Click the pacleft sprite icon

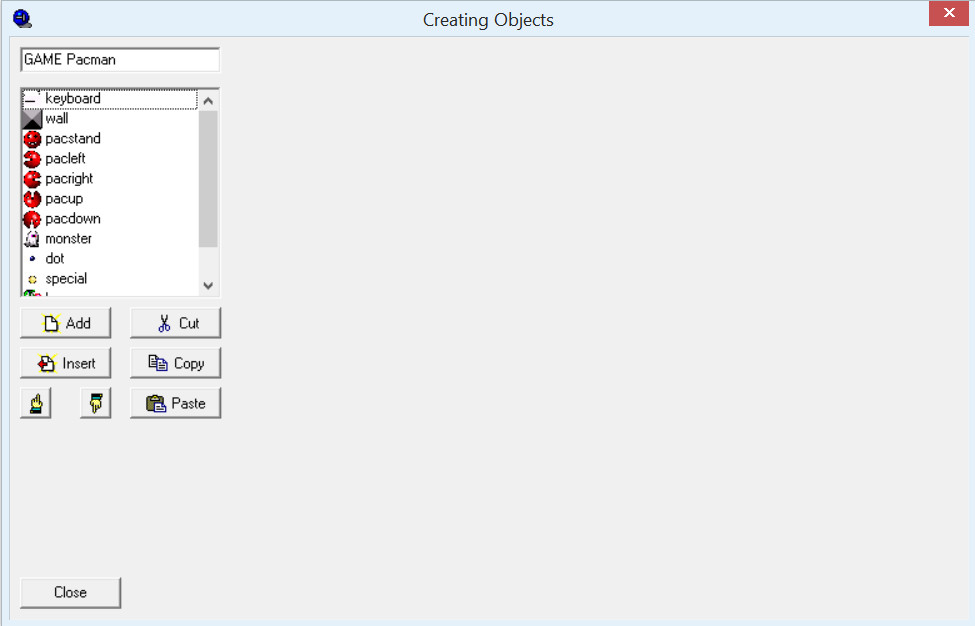32,159
